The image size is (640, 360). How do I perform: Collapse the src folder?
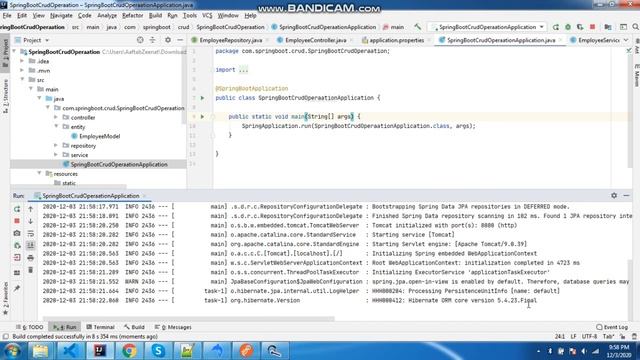click(x=22, y=80)
